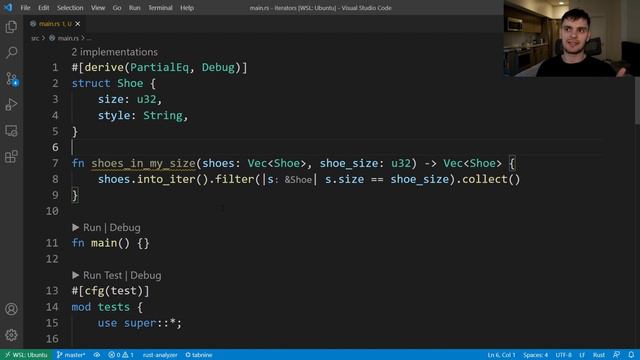
Task: Click Run Test code lens above cfg(test)
Action: coord(102,275)
